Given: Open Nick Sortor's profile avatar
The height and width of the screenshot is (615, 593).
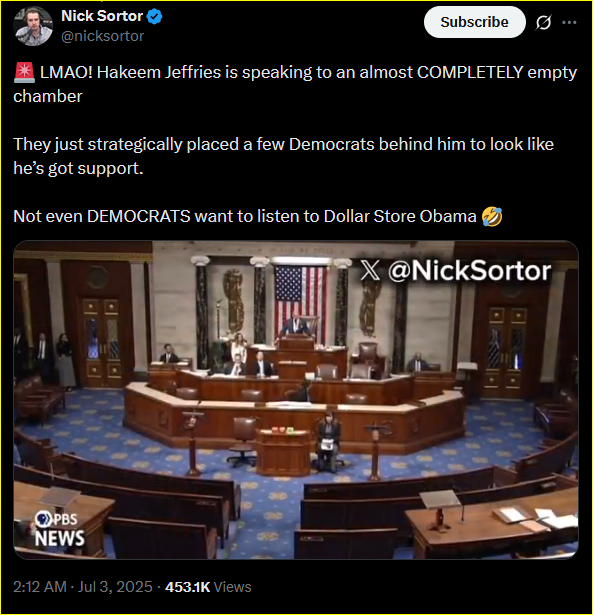Looking at the screenshot, I should coord(33,26).
